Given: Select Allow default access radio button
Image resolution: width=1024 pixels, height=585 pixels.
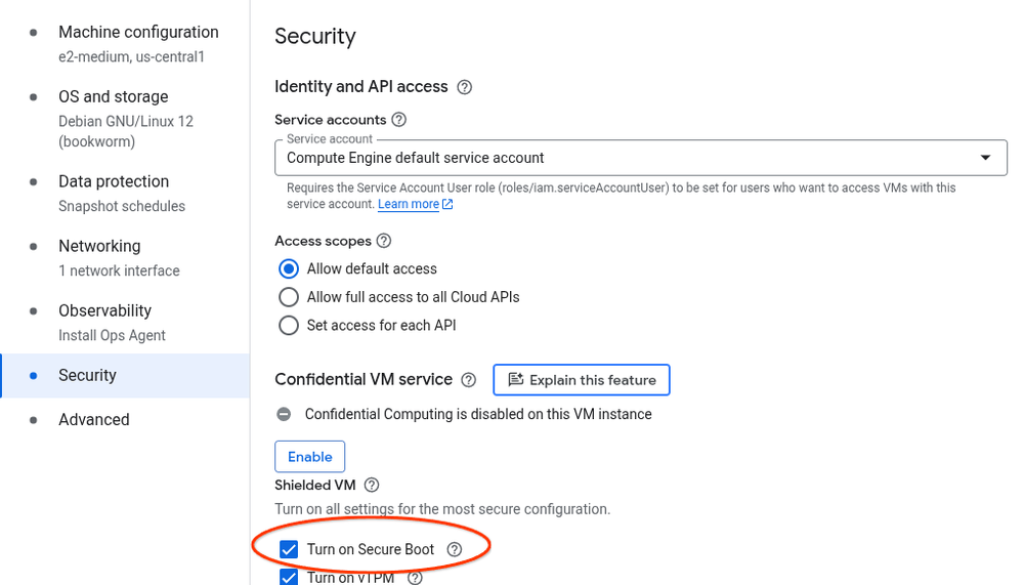Looking at the screenshot, I should [x=289, y=269].
